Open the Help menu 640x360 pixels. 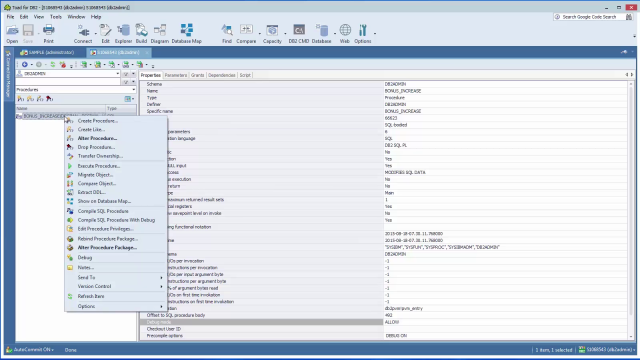click(x=96, y=17)
